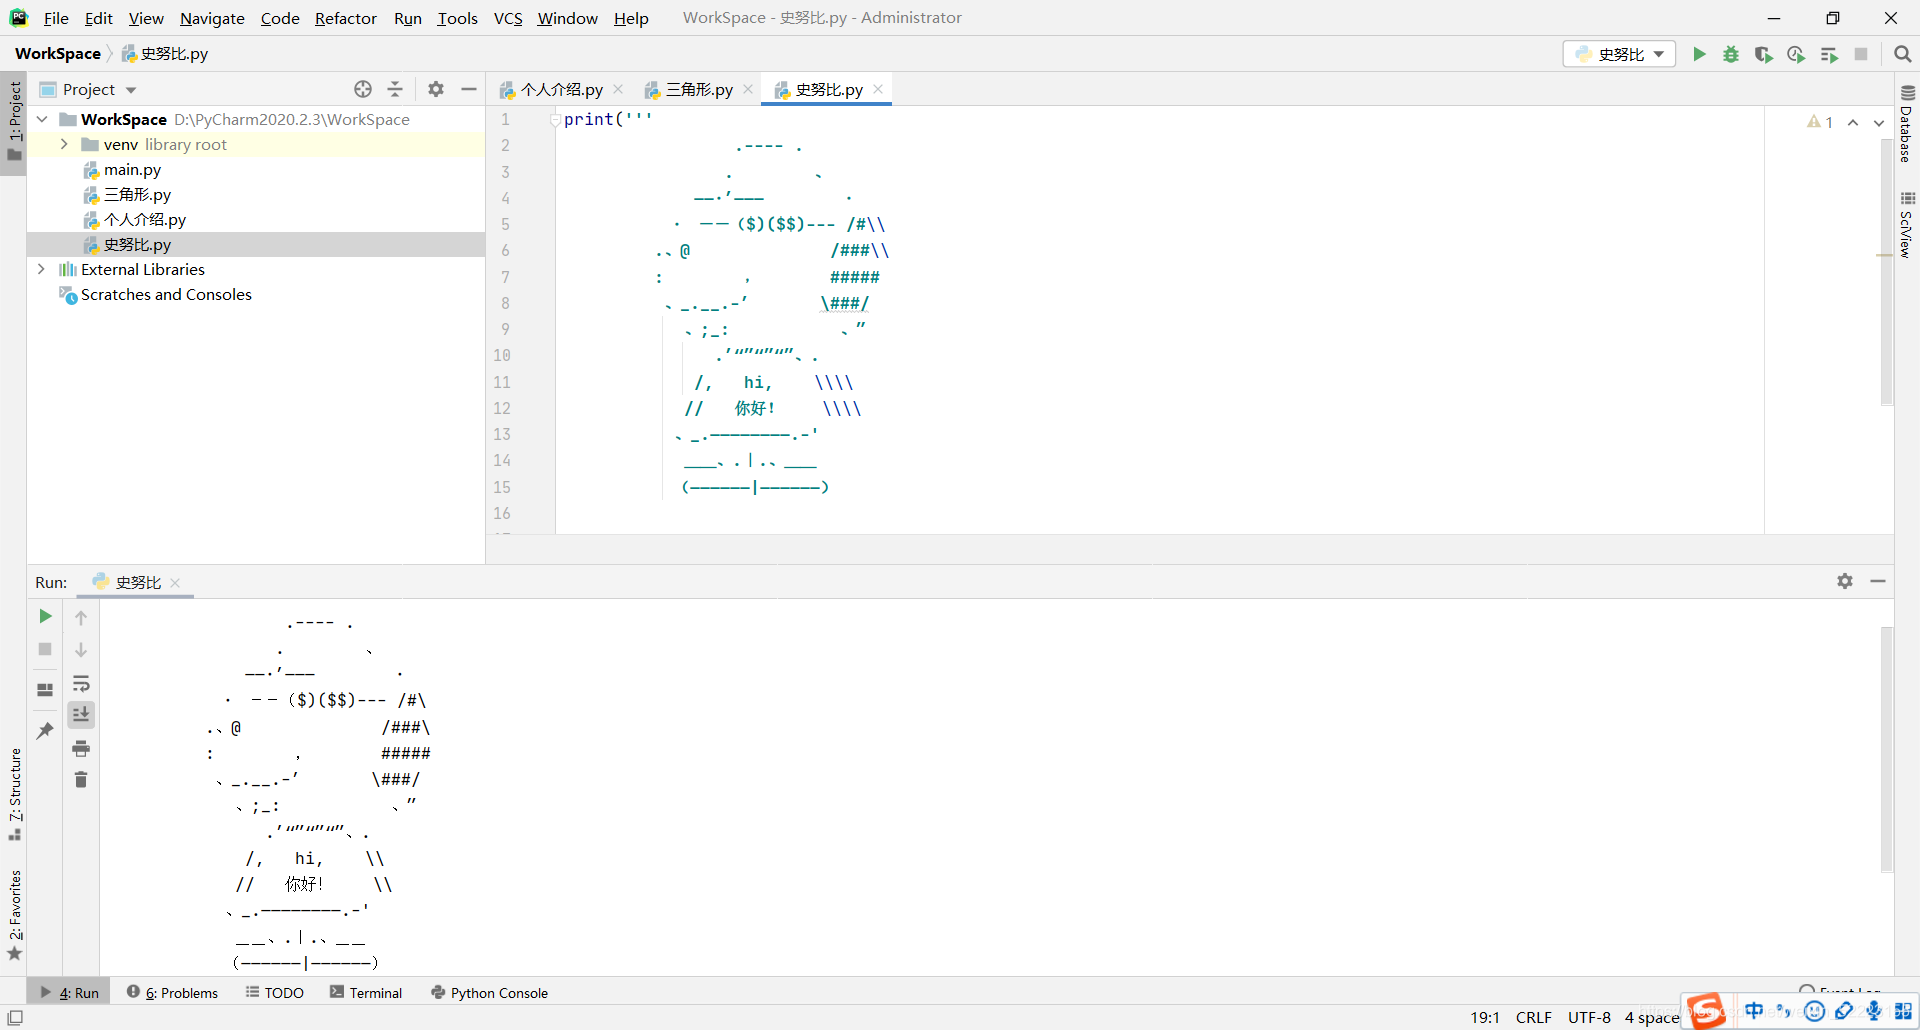Screen dimensions: 1920x1030
Task: Close the 史努比 Run tab
Action: click(x=175, y=582)
